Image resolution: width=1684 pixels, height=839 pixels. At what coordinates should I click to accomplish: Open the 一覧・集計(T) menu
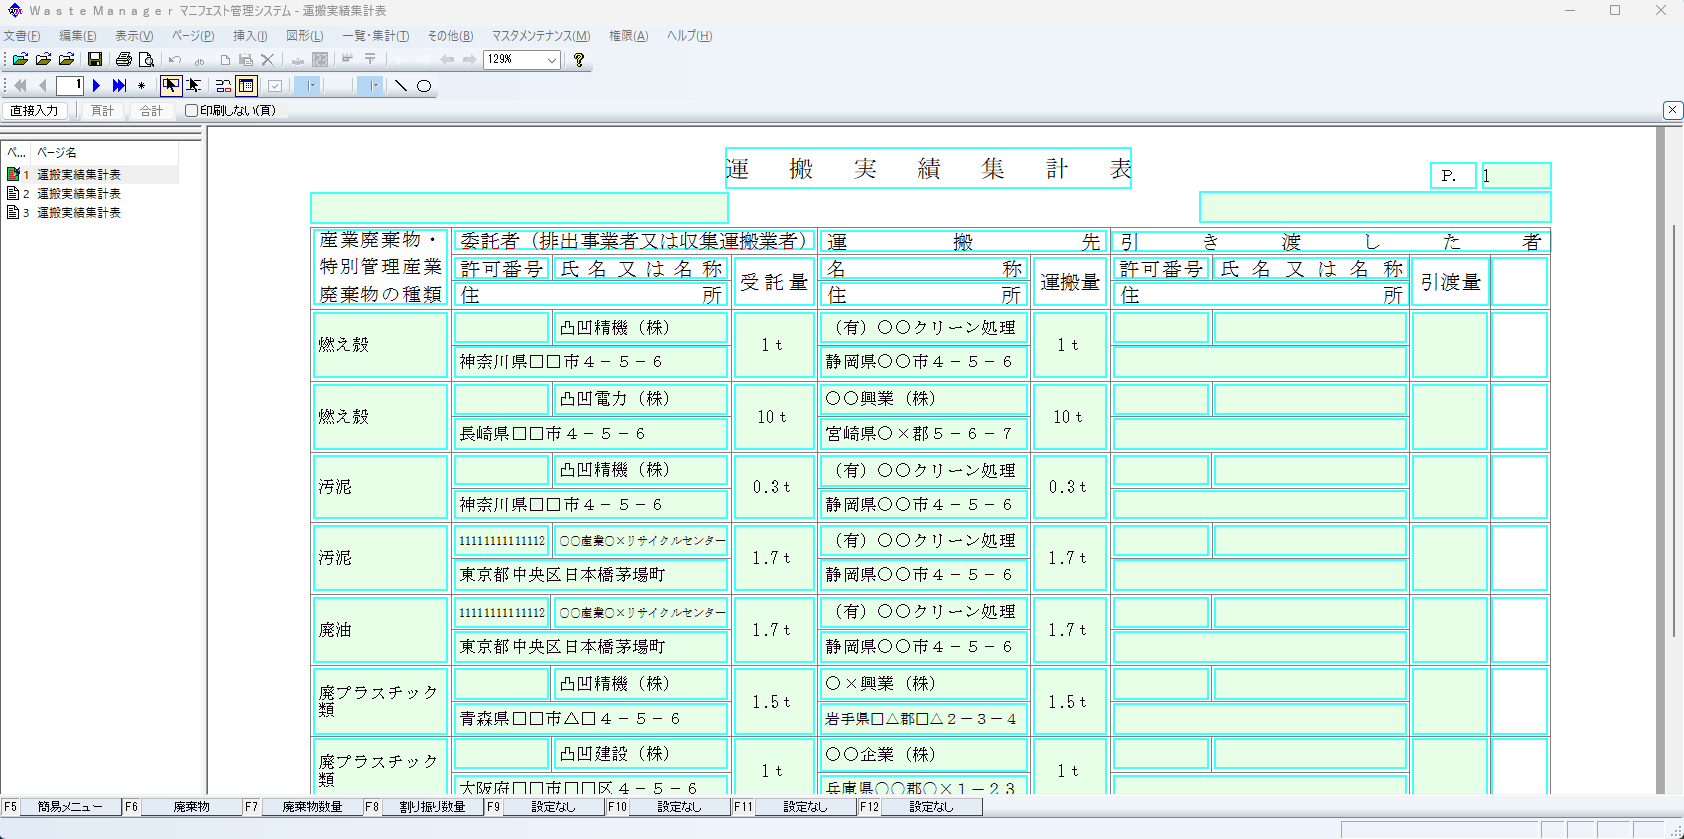[375, 36]
